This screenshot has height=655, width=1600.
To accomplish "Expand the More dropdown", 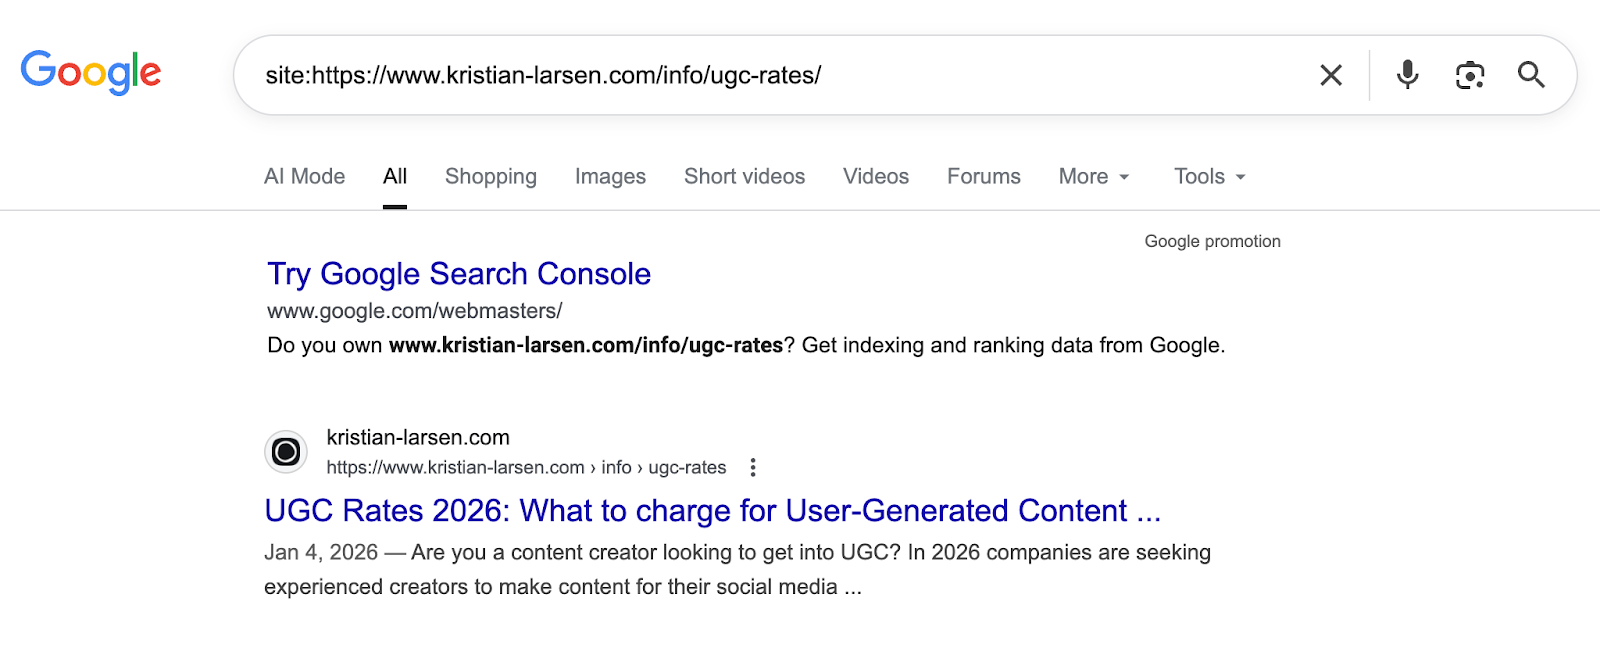I will coord(1093,177).
